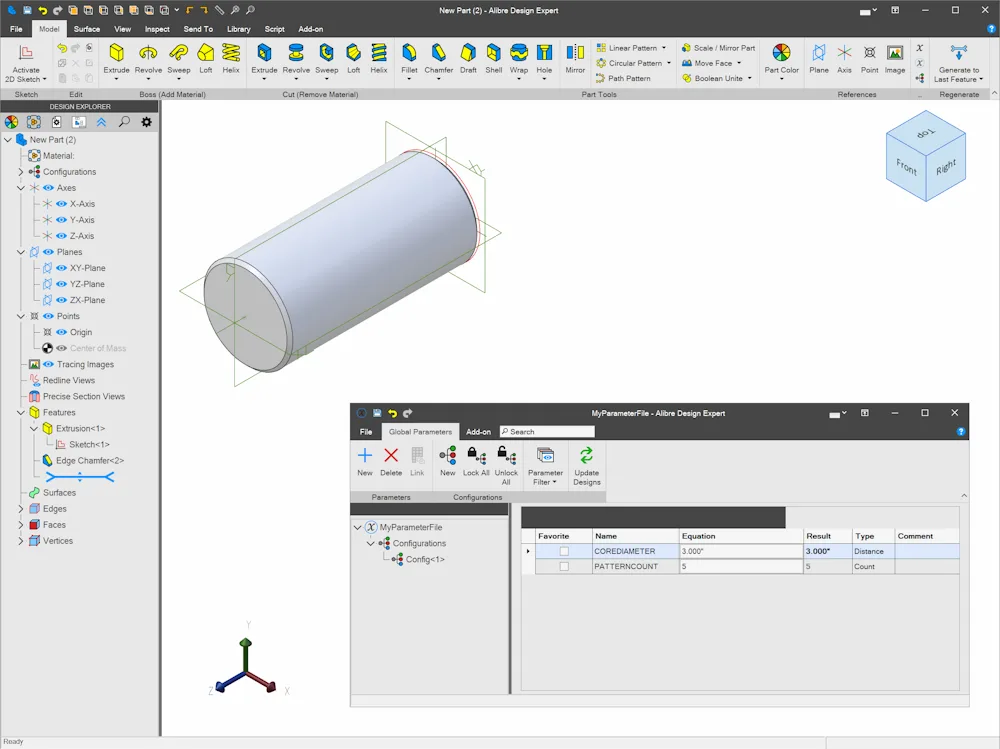Open the Linear Pattern dropdown arrow
Screen dimensions: 1000x749
pyautogui.click(x=664, y=48)
